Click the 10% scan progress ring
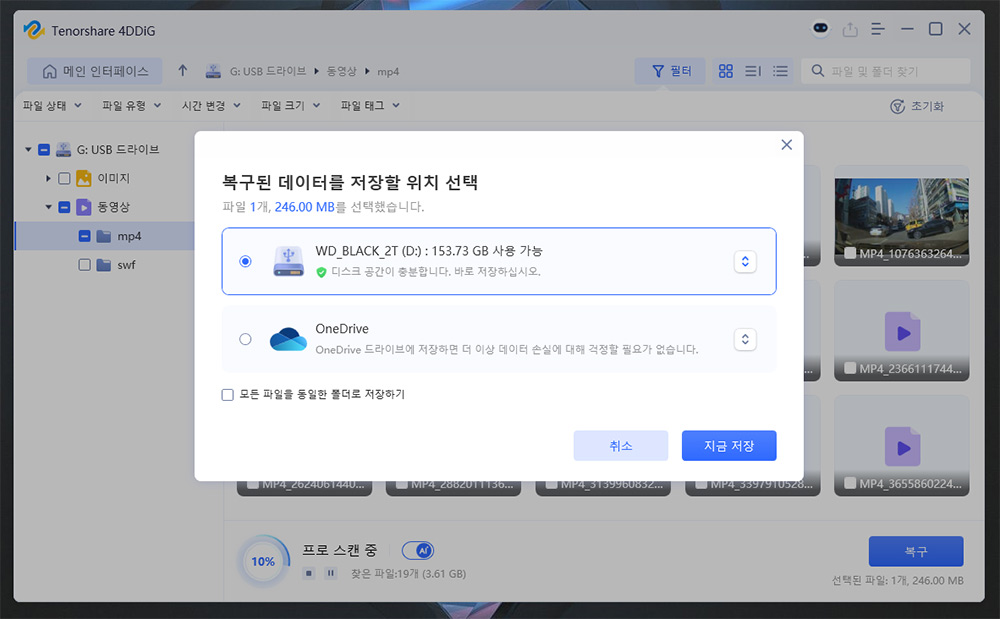The height and width of the screenshot is (619, 1000). coord(263,562)
